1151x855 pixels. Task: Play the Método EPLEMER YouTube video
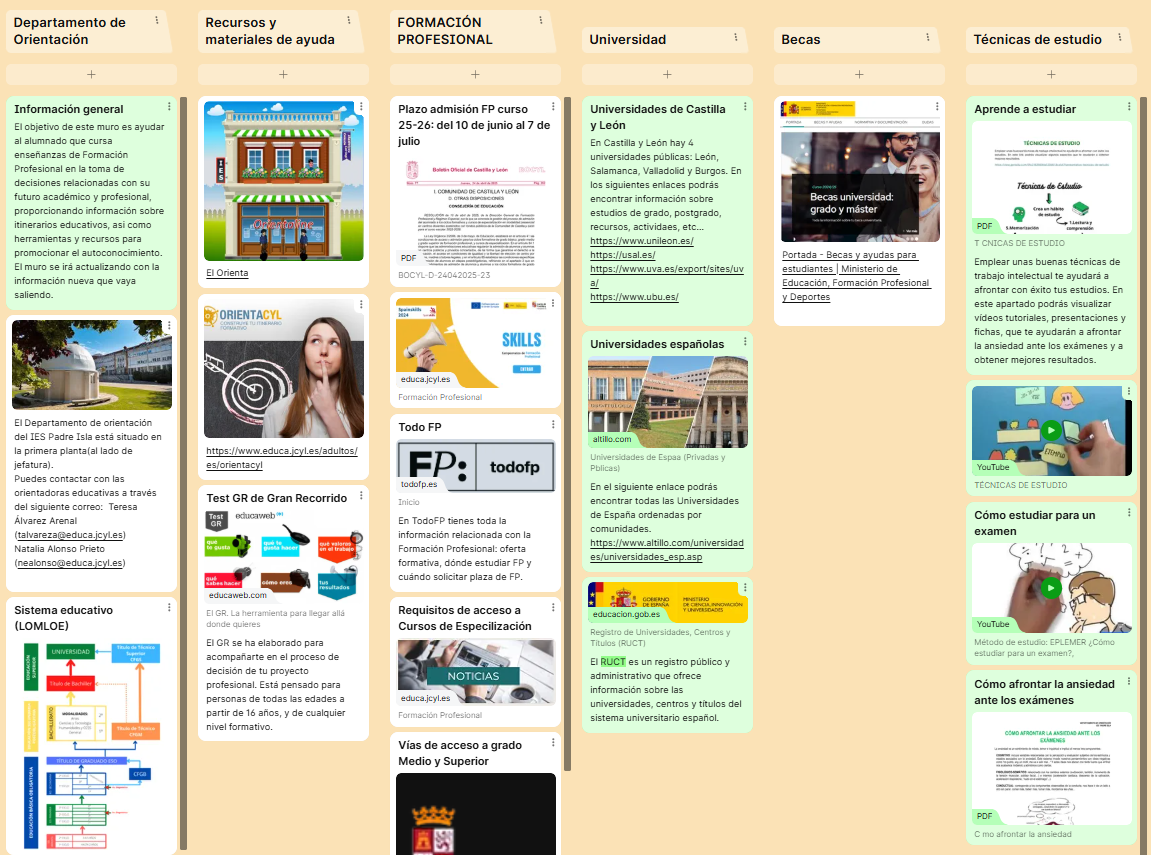tap(1051, 588)
